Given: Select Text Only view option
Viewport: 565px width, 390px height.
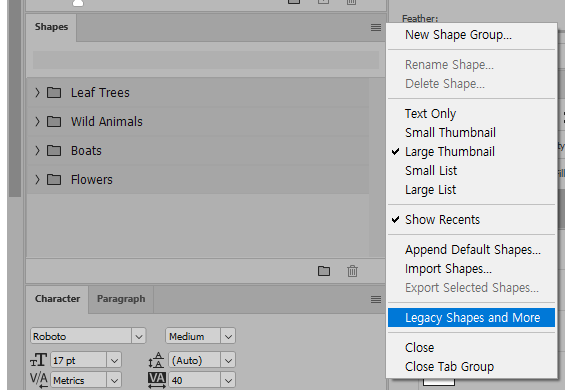Looking at the screenshot, I should coord(471,114).
